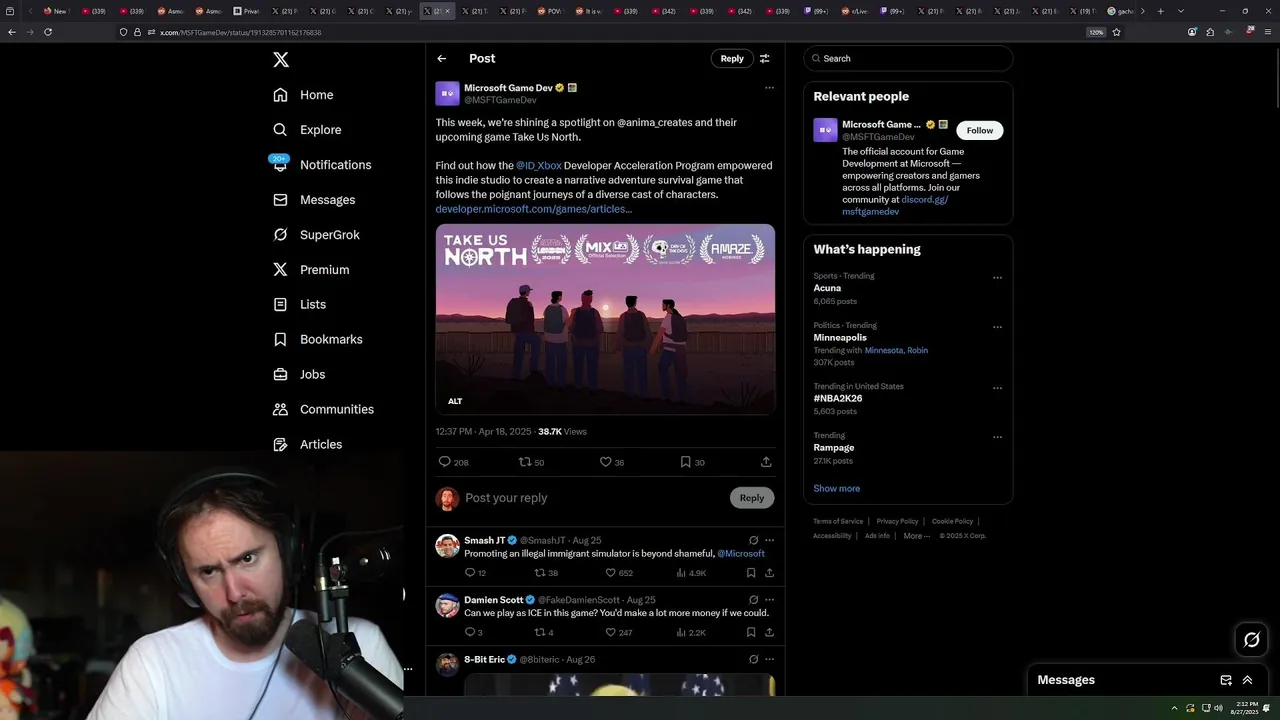Open Premium in the sidebar
This screenshot has width=1280, height=720.
[x=311, y=270]
